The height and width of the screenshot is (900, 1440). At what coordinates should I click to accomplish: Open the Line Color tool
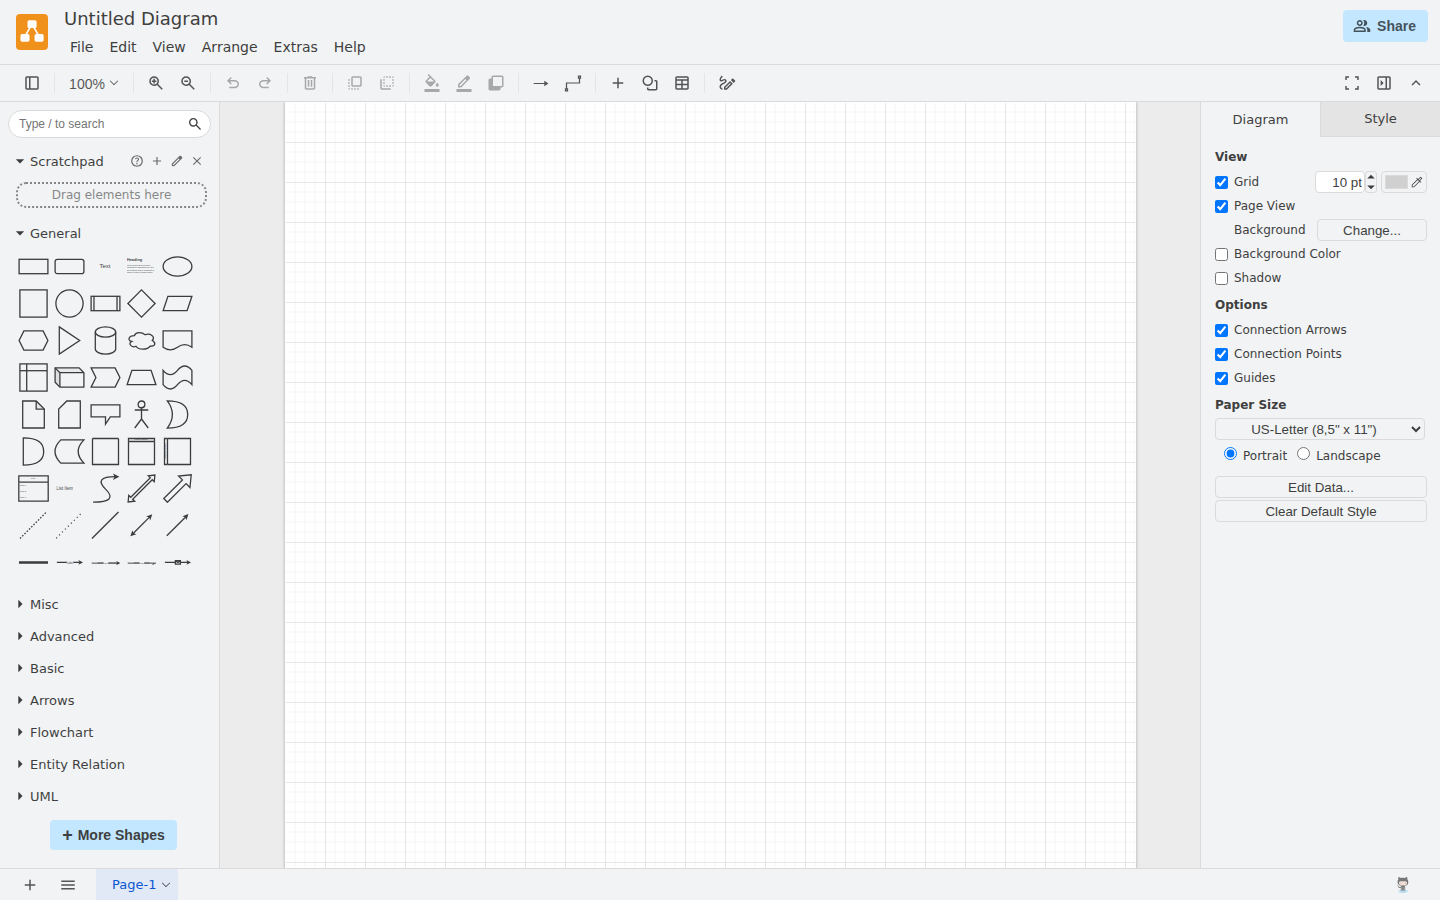(x=464, y=83)
